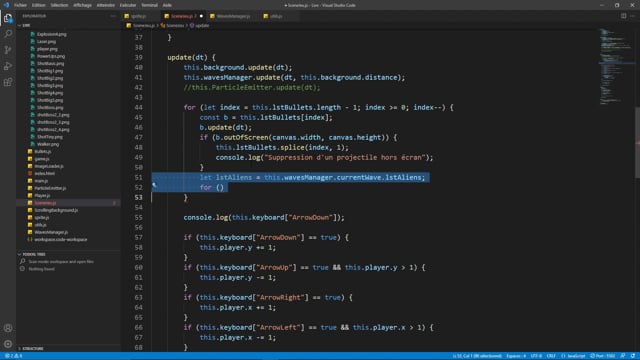Switch to the SceneJeu.js editor tab
Image resolution: width=640 pixels, height=360 pixels.
click(182, 16)
